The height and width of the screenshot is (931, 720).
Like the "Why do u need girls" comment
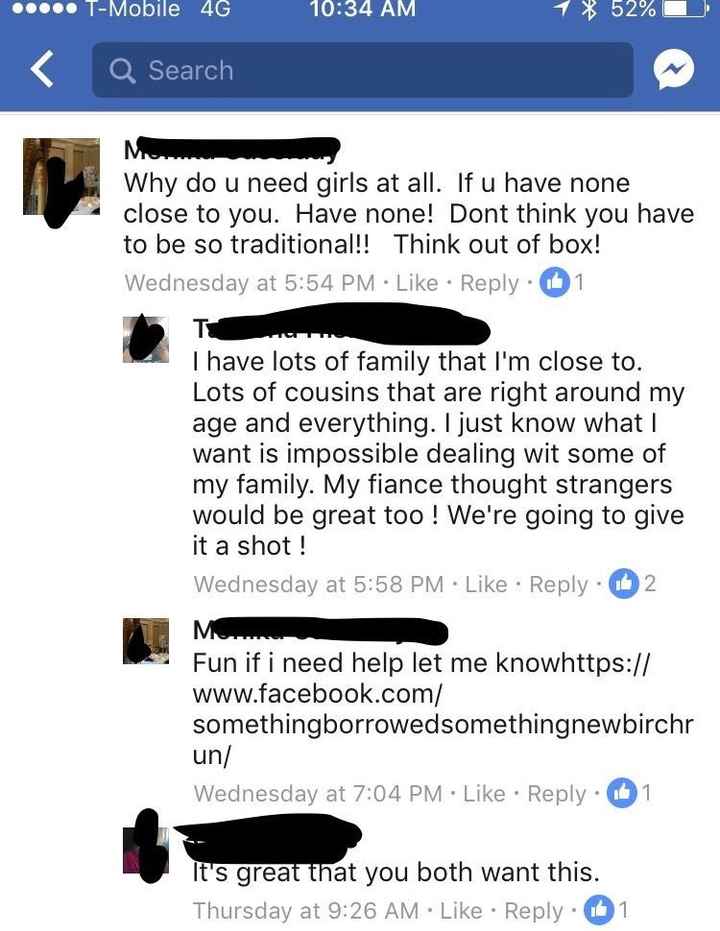(x=417, y=283)
